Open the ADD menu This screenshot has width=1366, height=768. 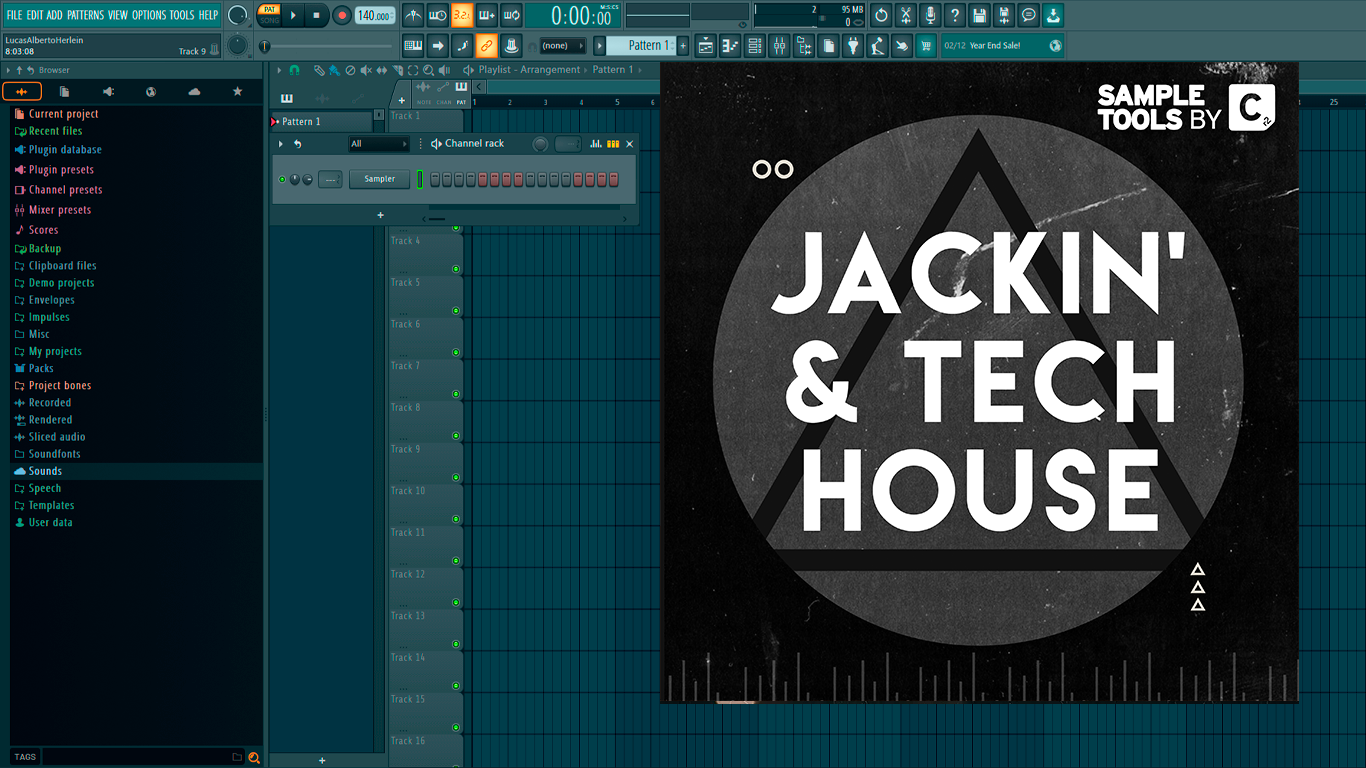coord(54,15)
